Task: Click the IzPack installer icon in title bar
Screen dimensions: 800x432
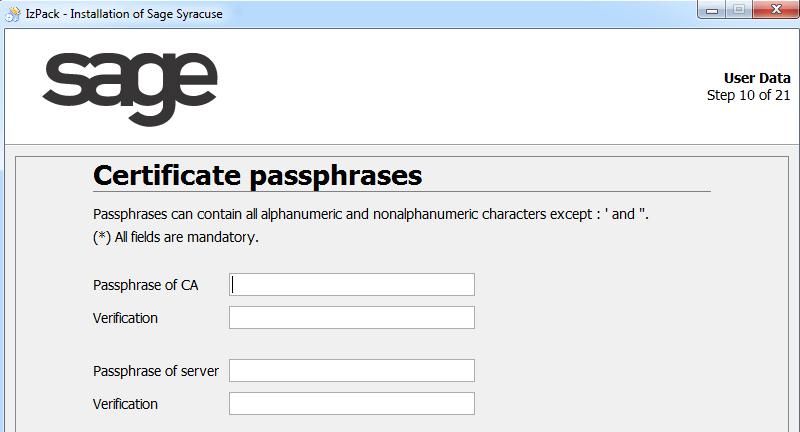Action: [12, 13]
